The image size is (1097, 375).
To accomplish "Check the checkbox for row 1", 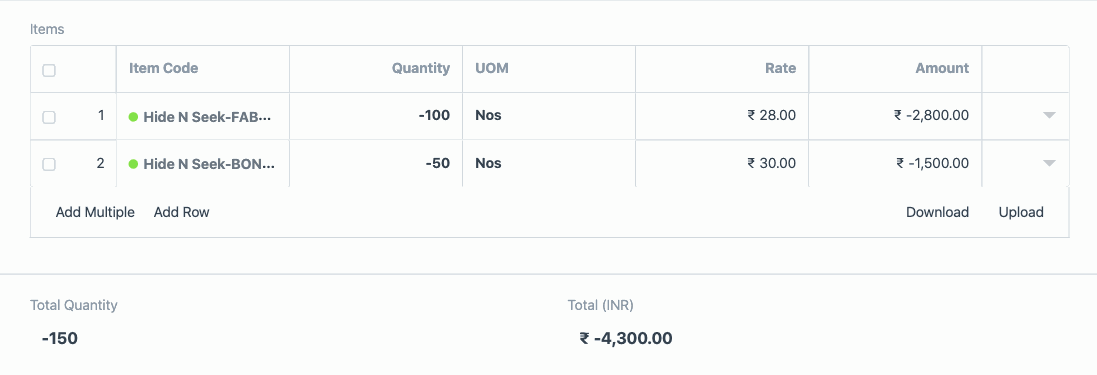I will pos(49,117).
